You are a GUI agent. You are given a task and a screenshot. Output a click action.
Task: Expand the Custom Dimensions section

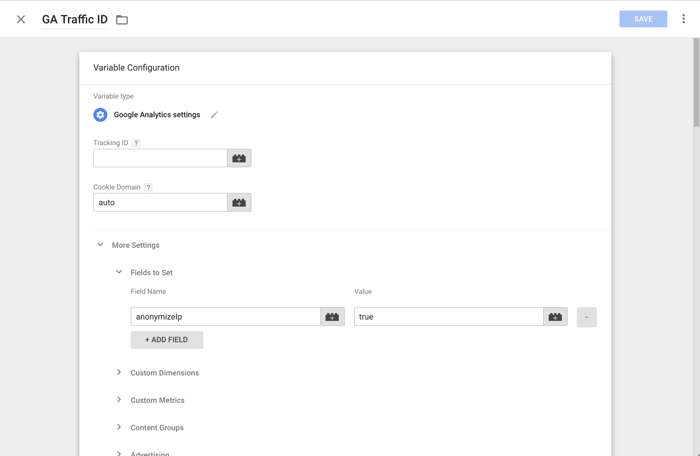tap(119, 373)
